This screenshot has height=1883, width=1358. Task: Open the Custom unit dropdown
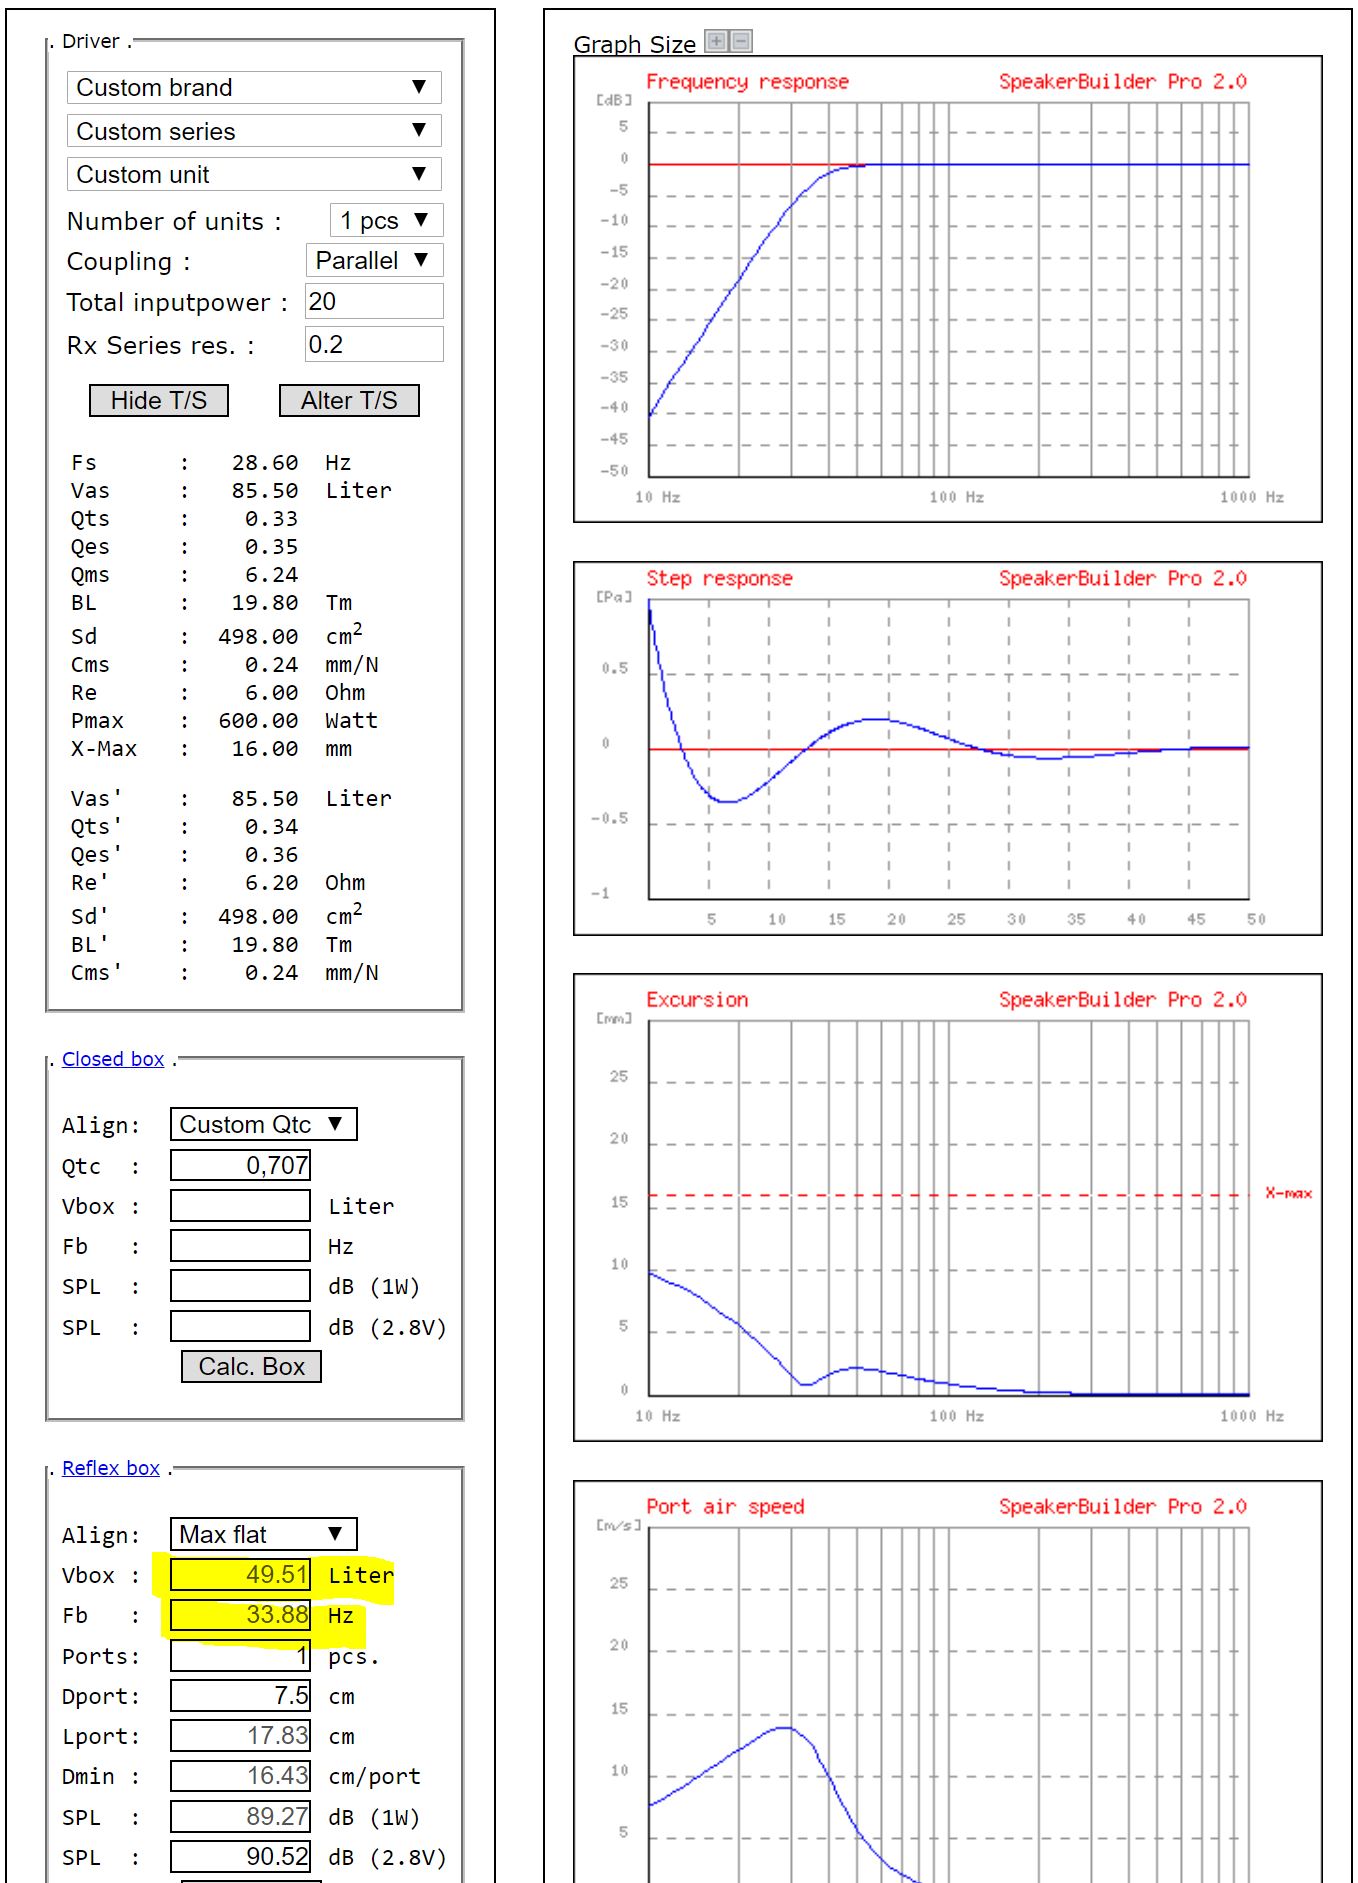(x=254, y=174)
